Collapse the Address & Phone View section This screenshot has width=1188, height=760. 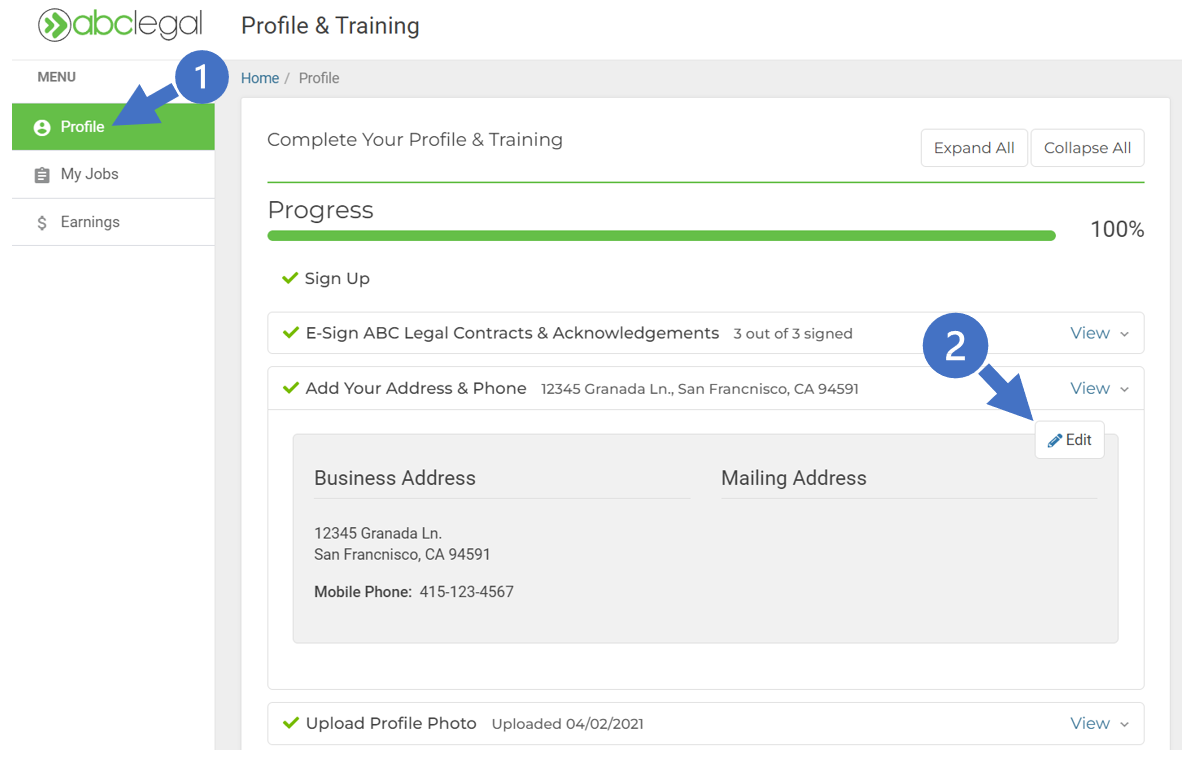pyautogui.click(x=1098, y=388)
